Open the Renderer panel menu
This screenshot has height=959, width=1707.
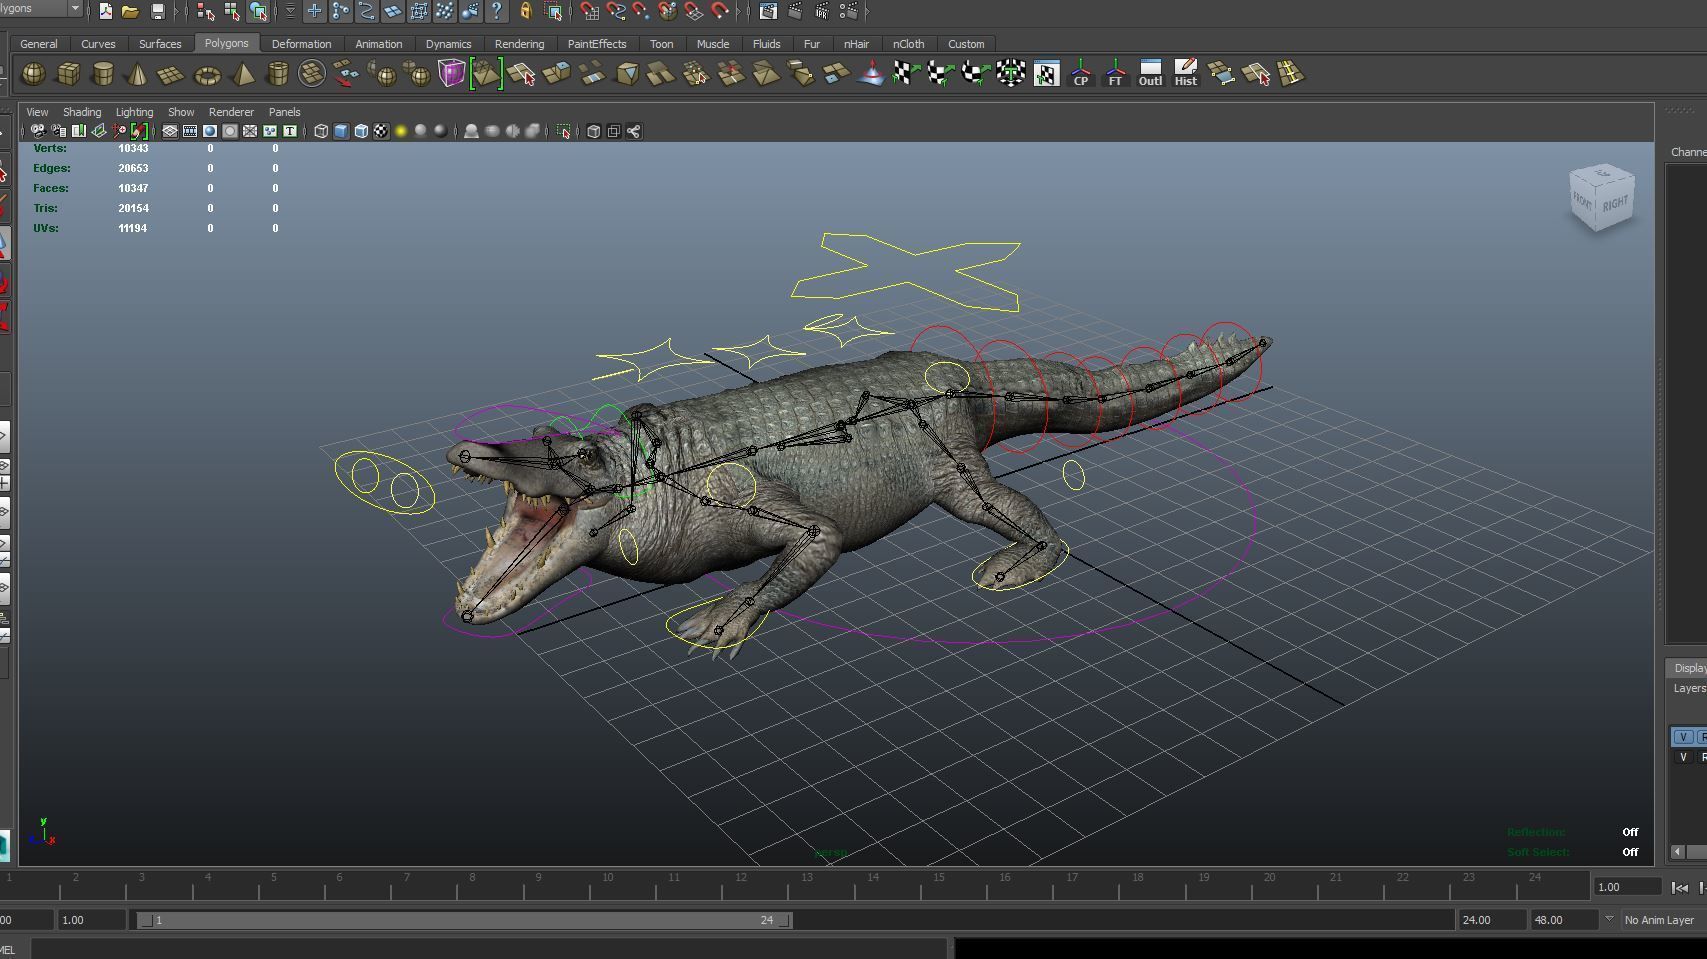231,112
